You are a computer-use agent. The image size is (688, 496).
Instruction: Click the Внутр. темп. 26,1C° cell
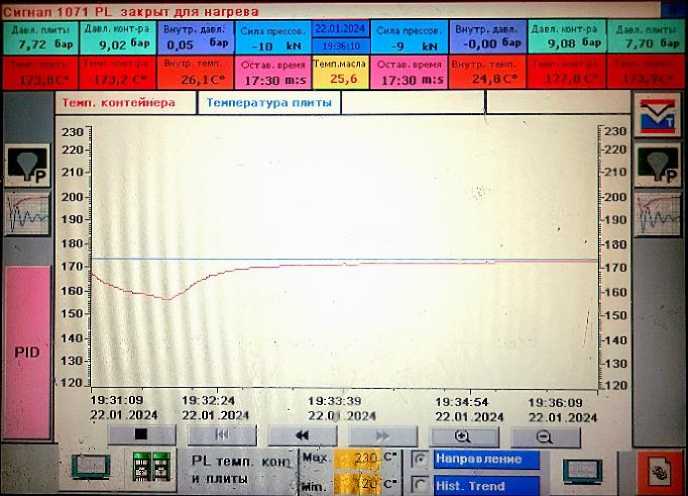tap(195, 72)
